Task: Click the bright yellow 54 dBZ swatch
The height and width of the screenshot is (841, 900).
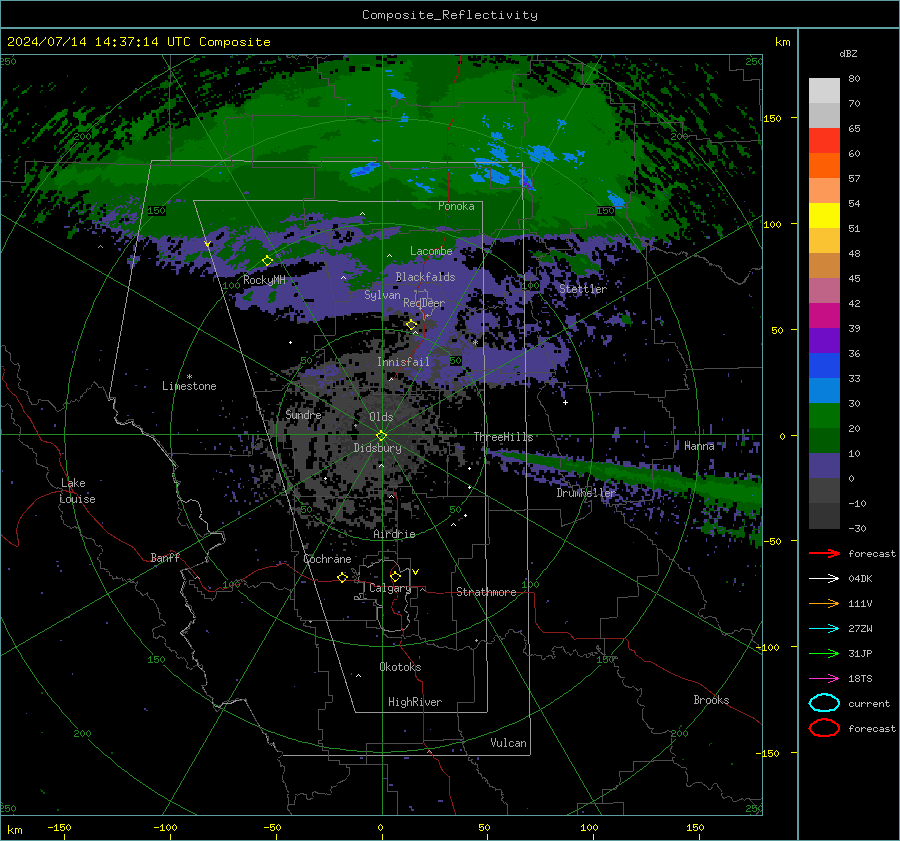Action: (x=824, y=216)
